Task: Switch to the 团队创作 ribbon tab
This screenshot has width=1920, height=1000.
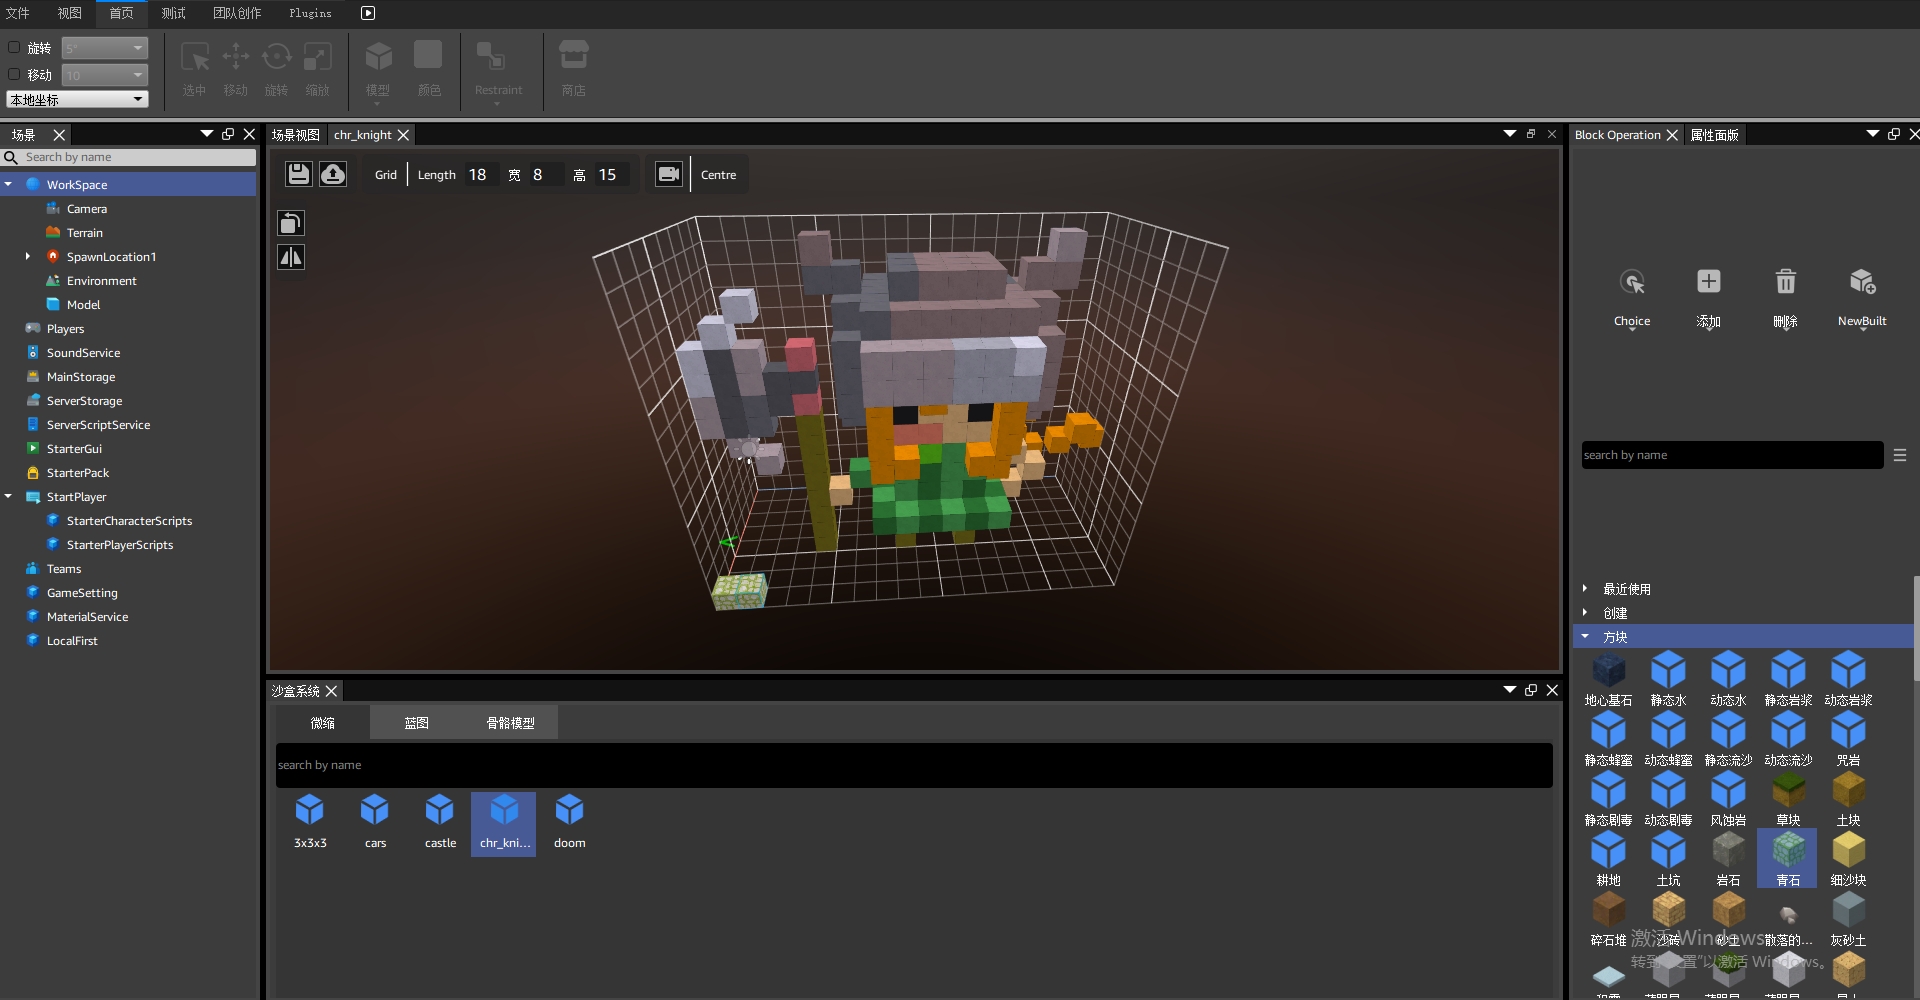Action: (237, 13)
